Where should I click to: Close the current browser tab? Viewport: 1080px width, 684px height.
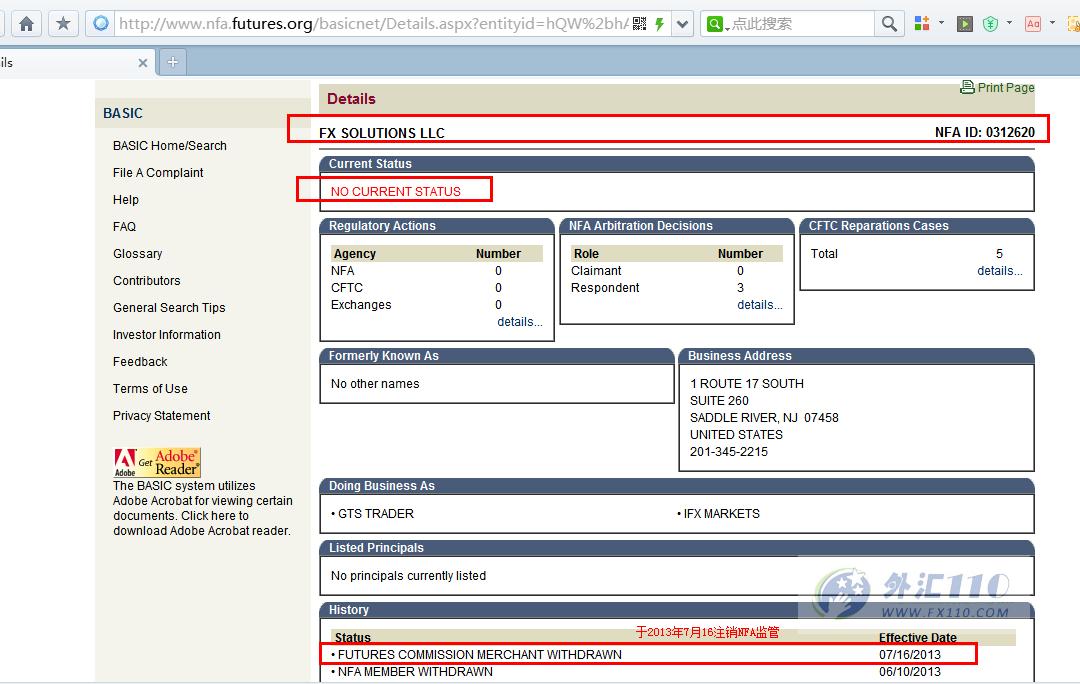tap(143, 63)
